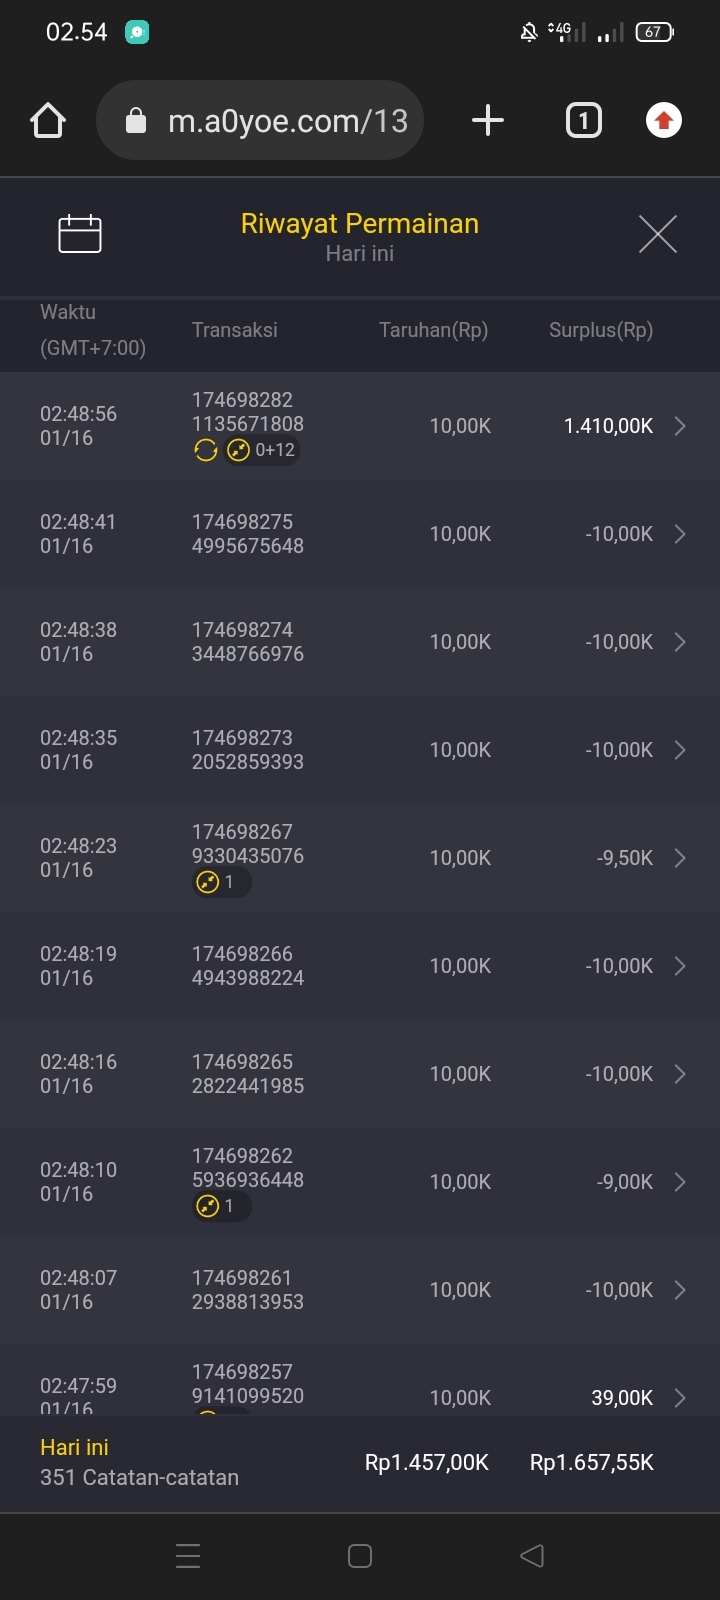Expand the 02:48:41 transaction row details

[x=680, y=534]
